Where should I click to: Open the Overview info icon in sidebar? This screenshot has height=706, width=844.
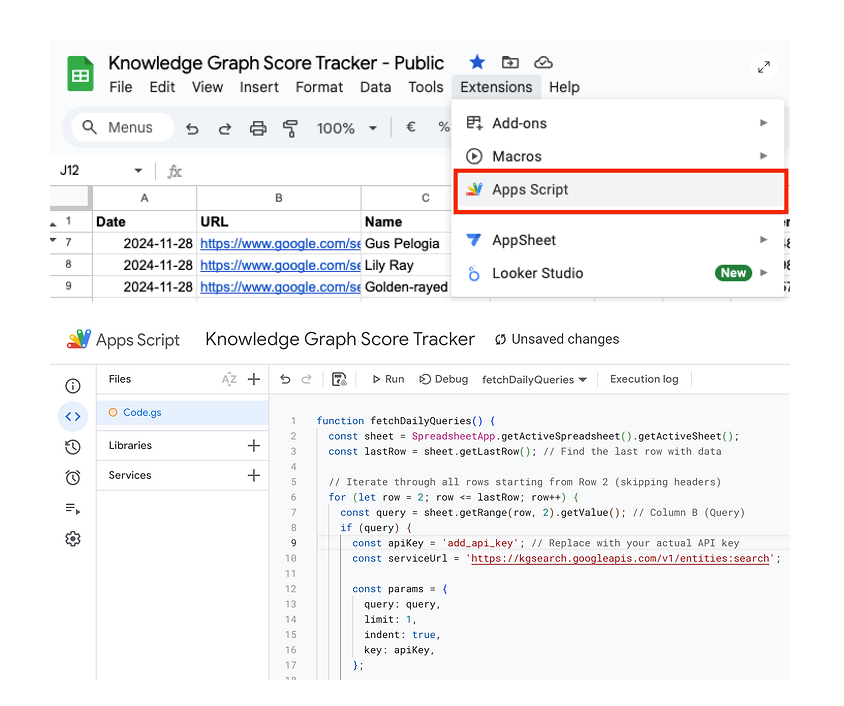73,386
